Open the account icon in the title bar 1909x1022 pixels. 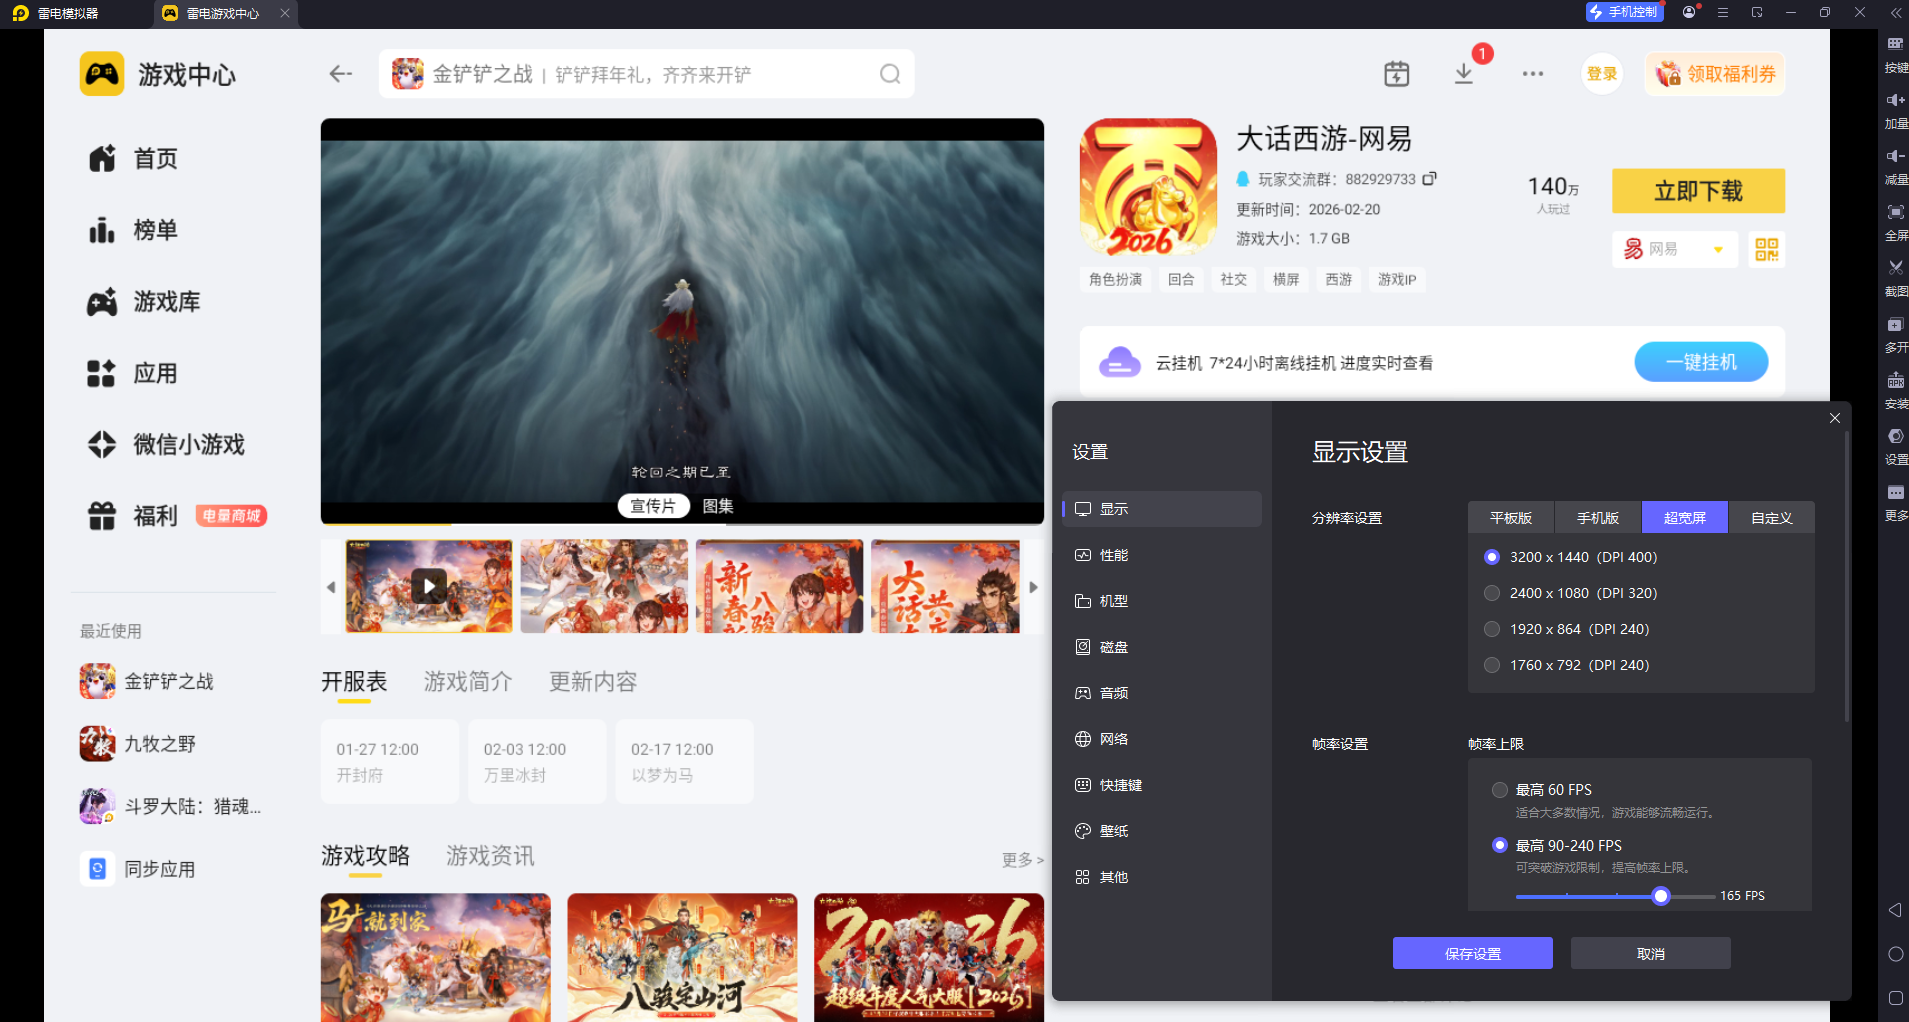click(1690, 12)
